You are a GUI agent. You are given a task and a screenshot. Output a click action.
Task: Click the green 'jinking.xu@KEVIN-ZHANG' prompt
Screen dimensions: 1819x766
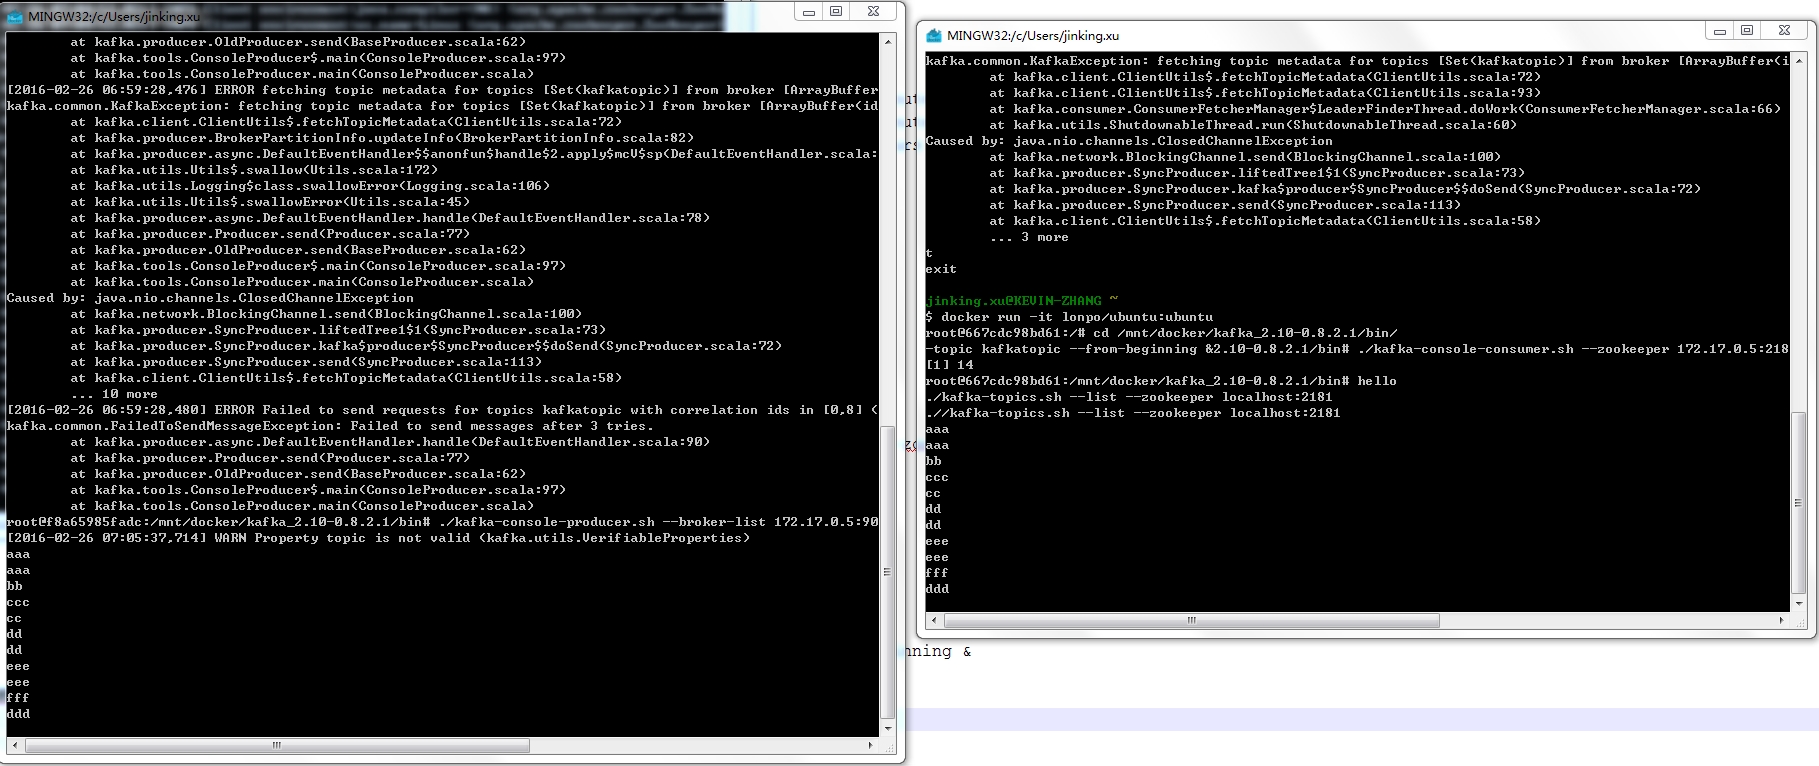1014,301
